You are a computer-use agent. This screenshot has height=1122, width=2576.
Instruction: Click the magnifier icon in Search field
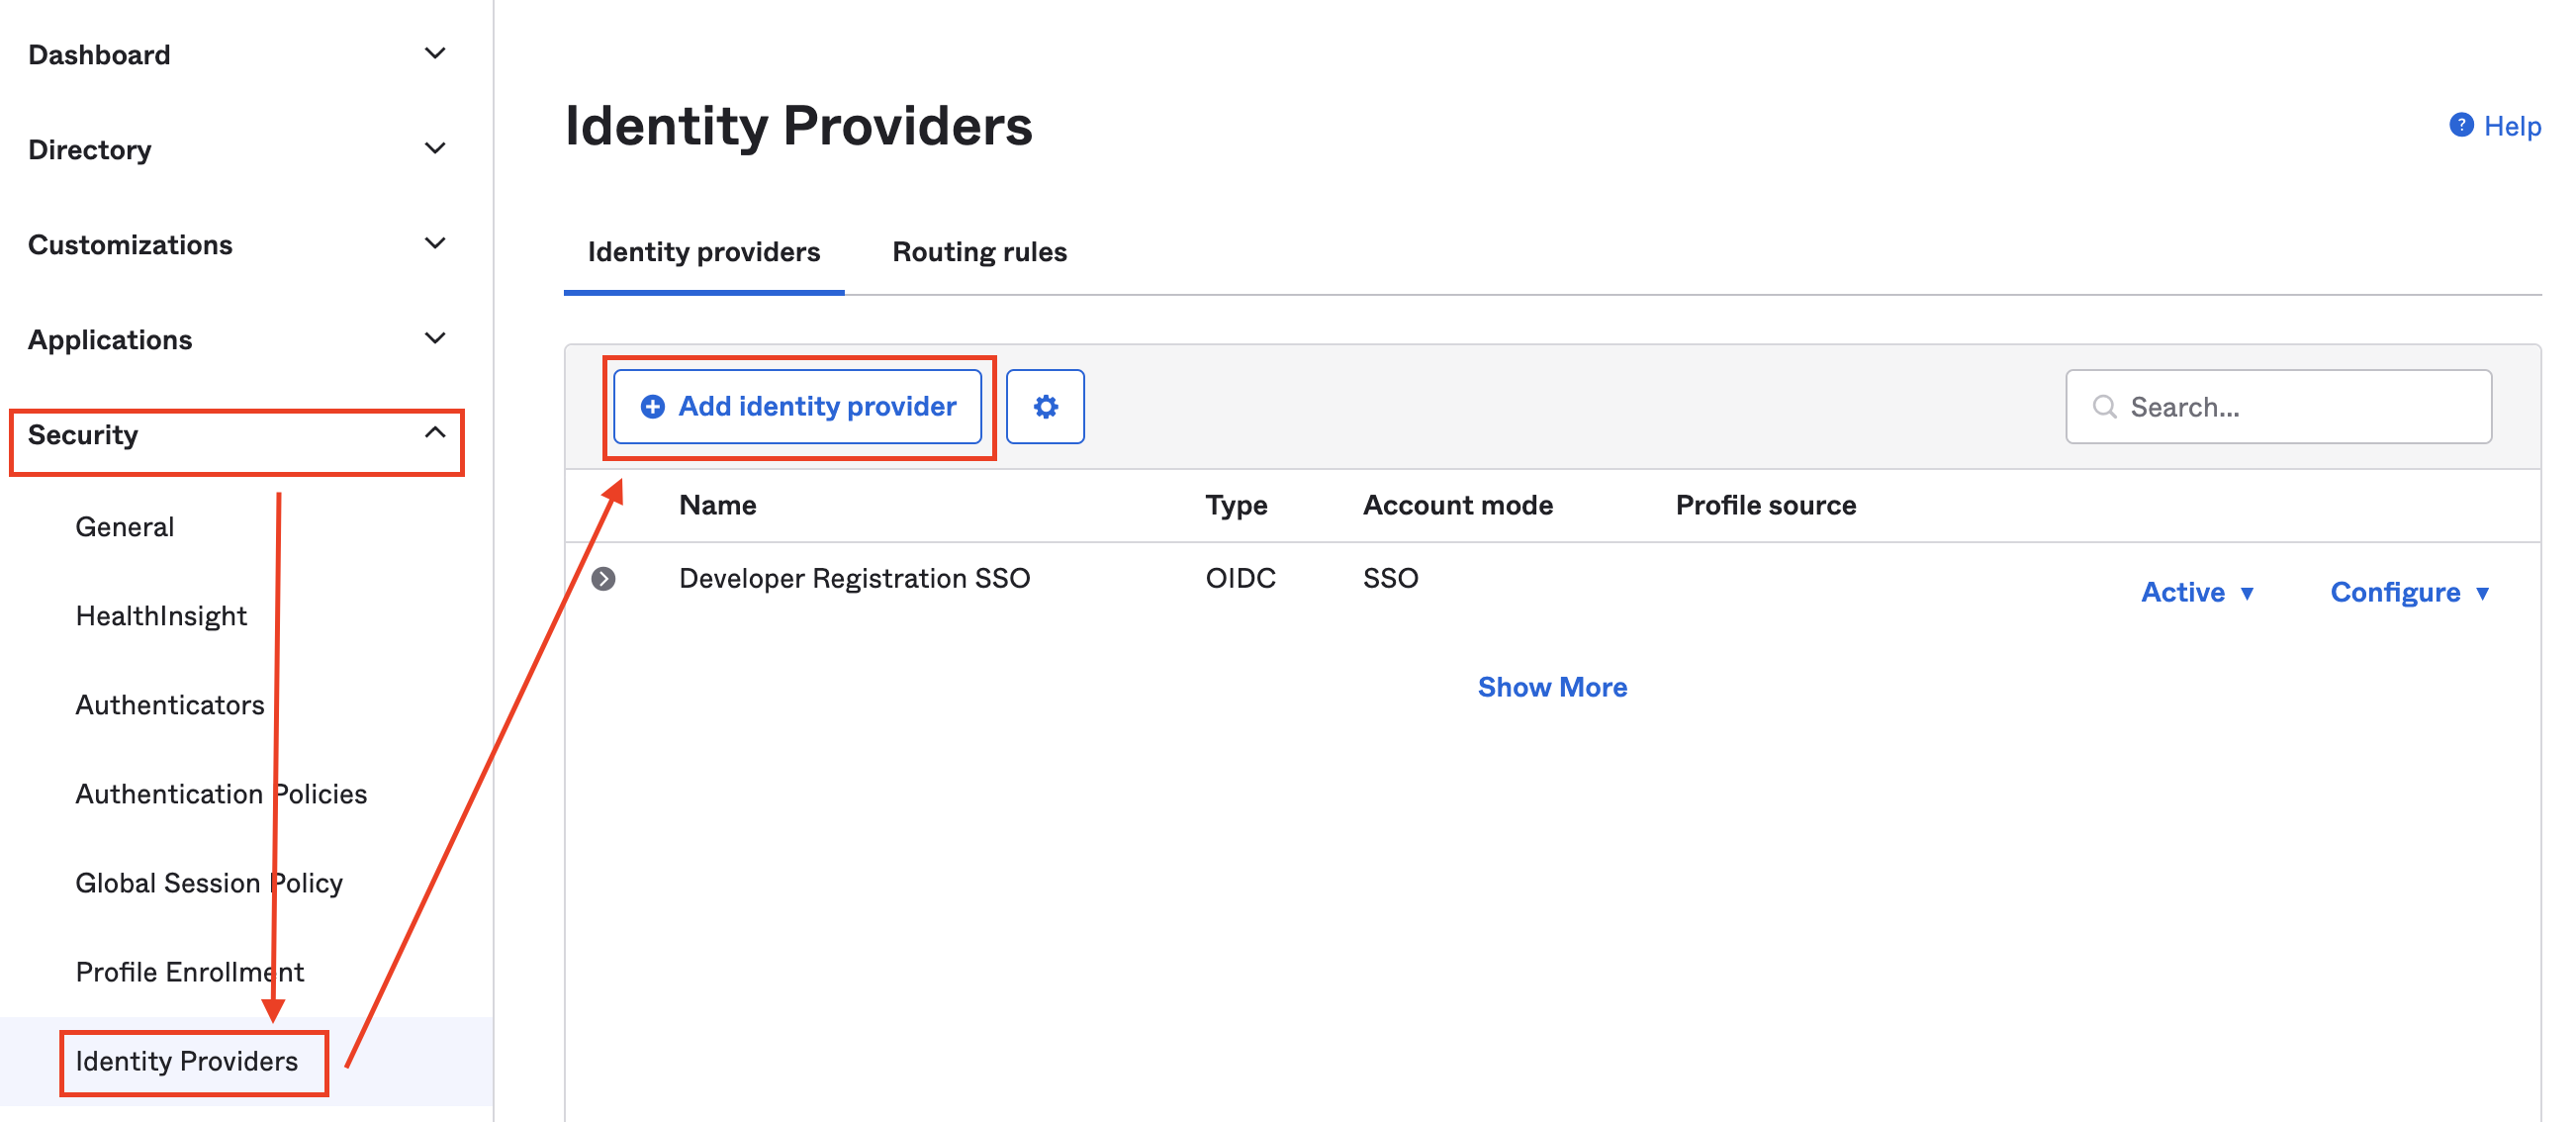(x=2104, y=406)
